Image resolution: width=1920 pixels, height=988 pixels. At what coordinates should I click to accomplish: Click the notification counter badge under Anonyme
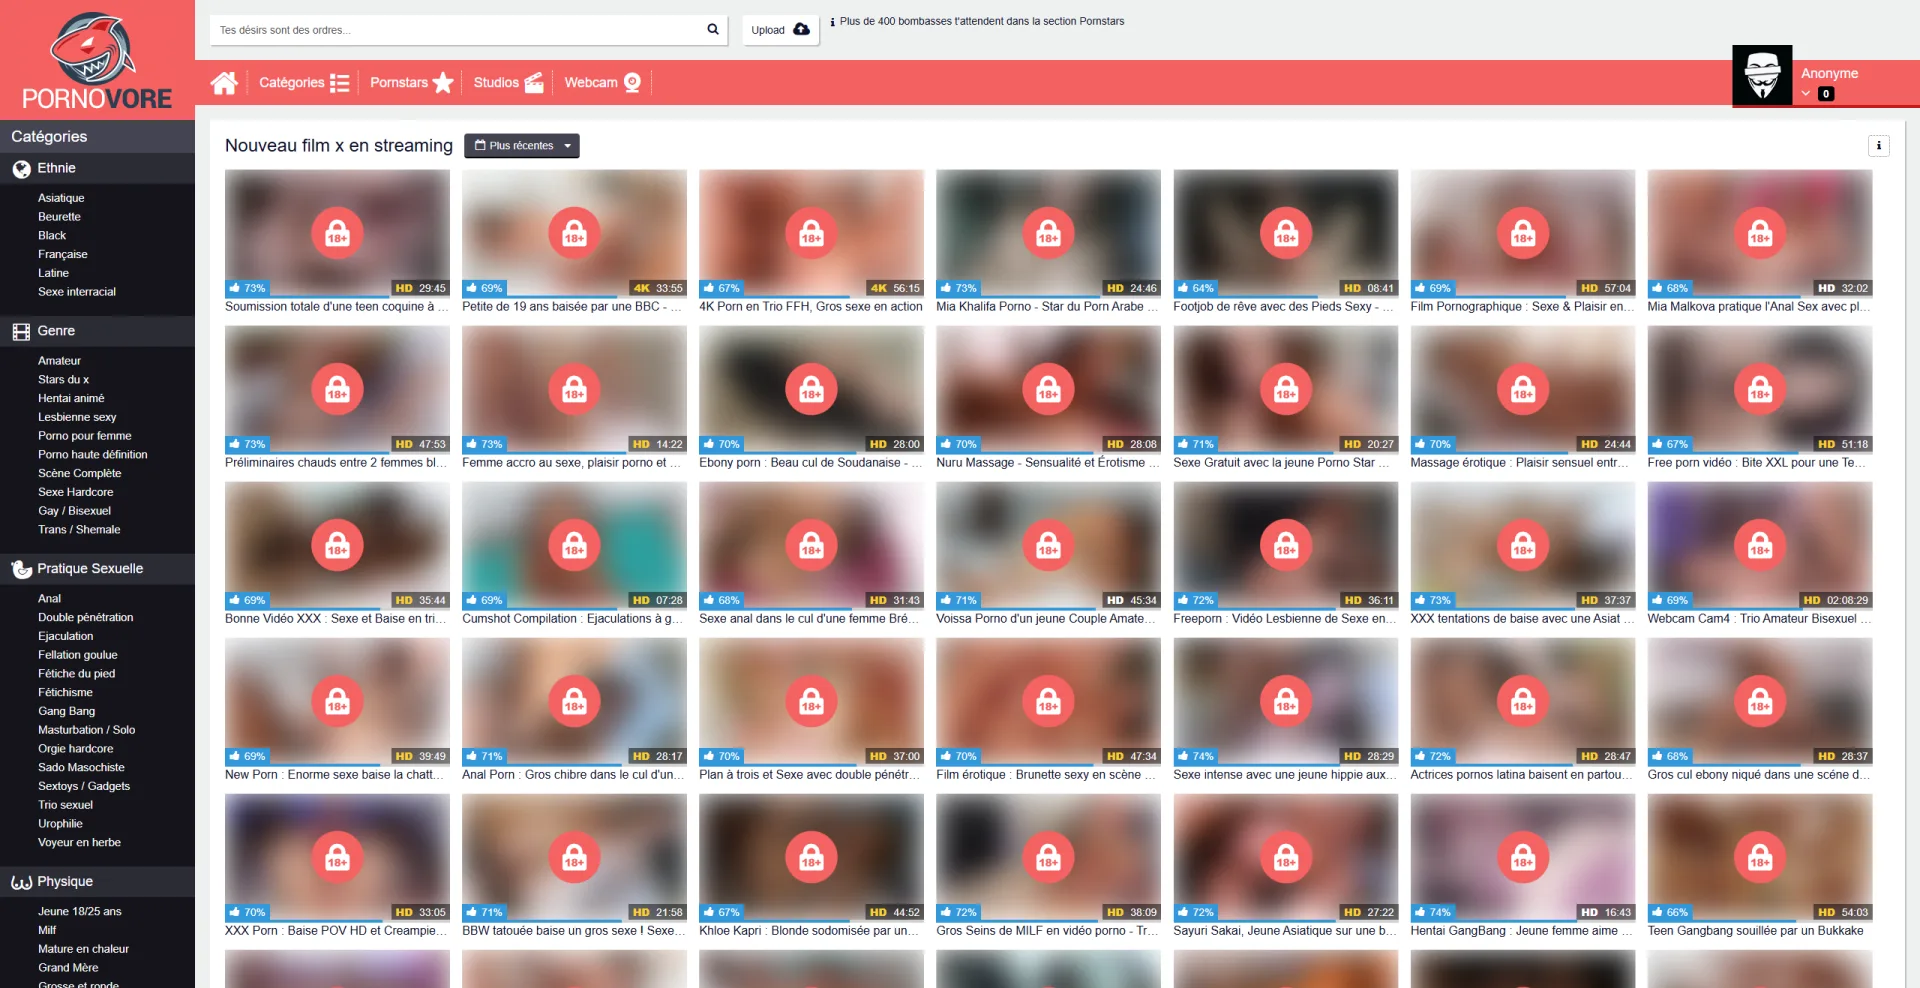click(1826, 94)
